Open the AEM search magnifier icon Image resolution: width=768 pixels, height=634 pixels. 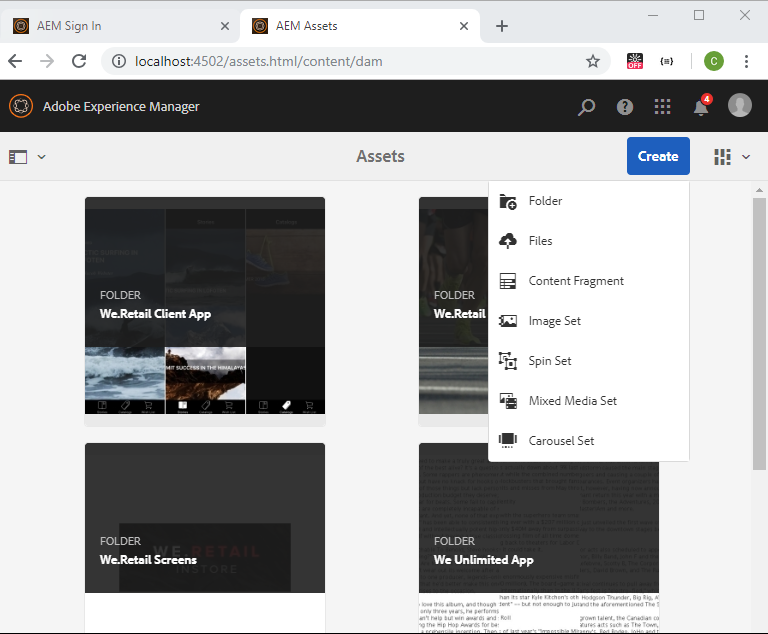tap(586, 107)
